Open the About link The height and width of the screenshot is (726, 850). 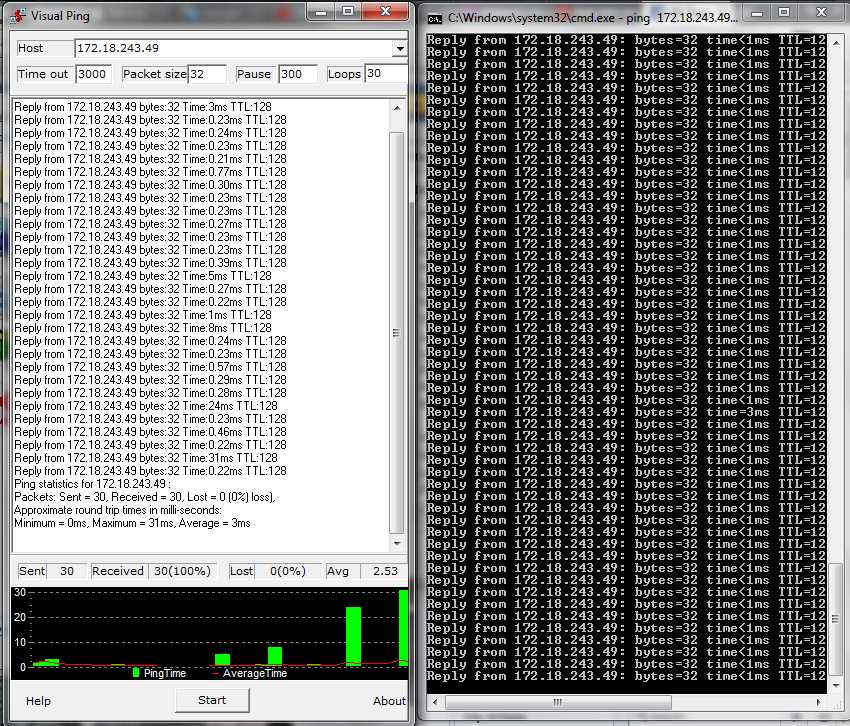(x=389, y=701)
